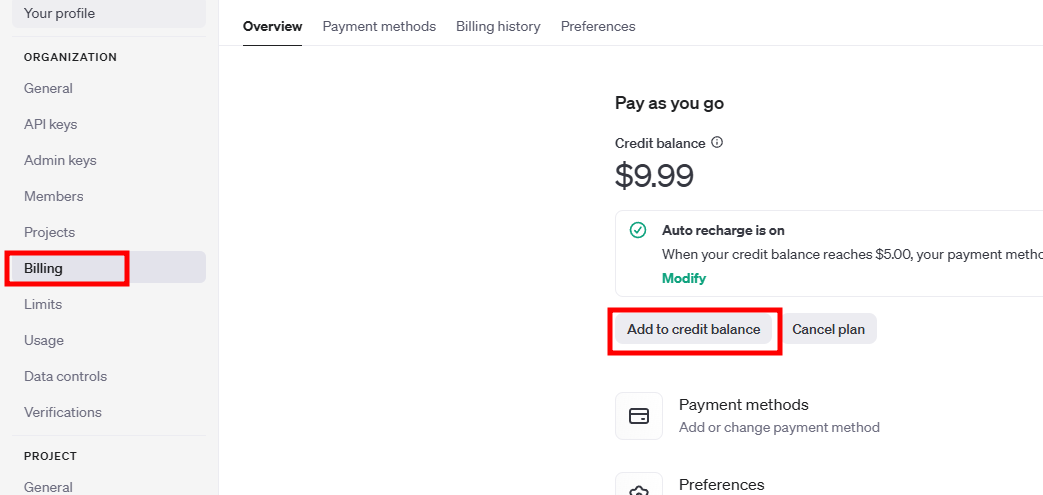This screenshot has height=495, width=1043.
Task: Click the credit balance info icon
Action: (x=717, y=143)
